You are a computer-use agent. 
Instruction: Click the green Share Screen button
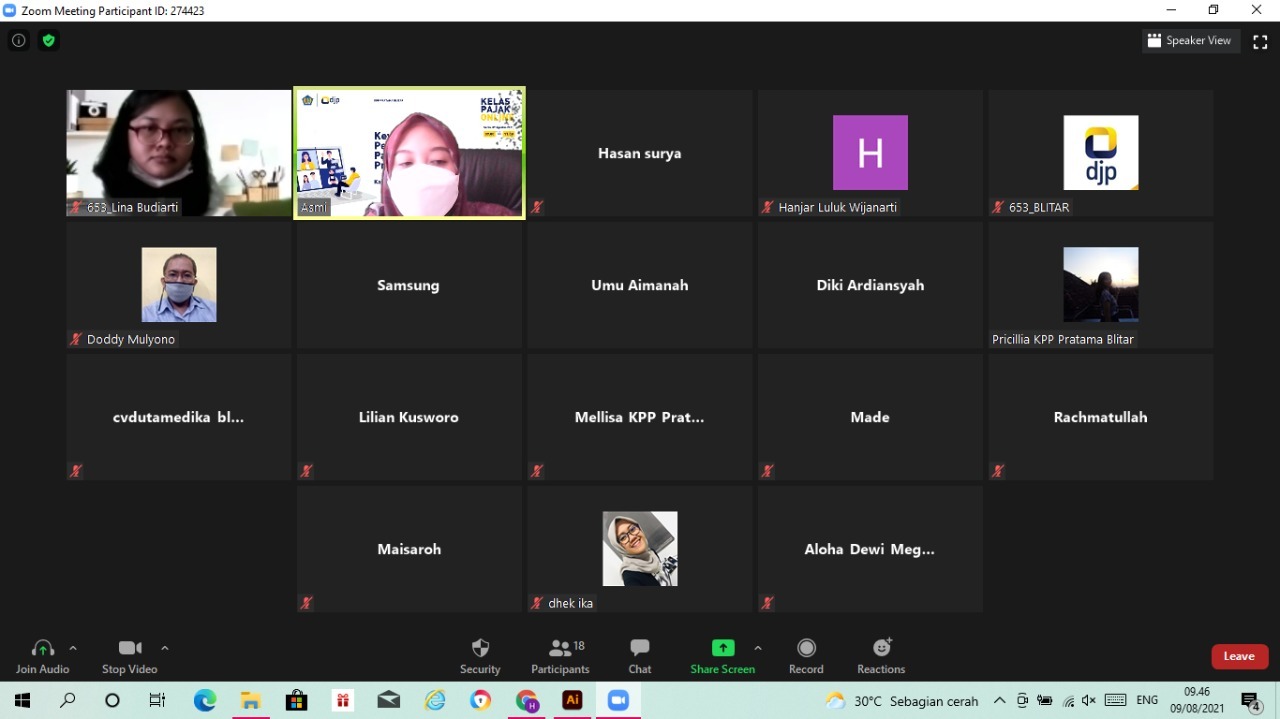[722, 655]
